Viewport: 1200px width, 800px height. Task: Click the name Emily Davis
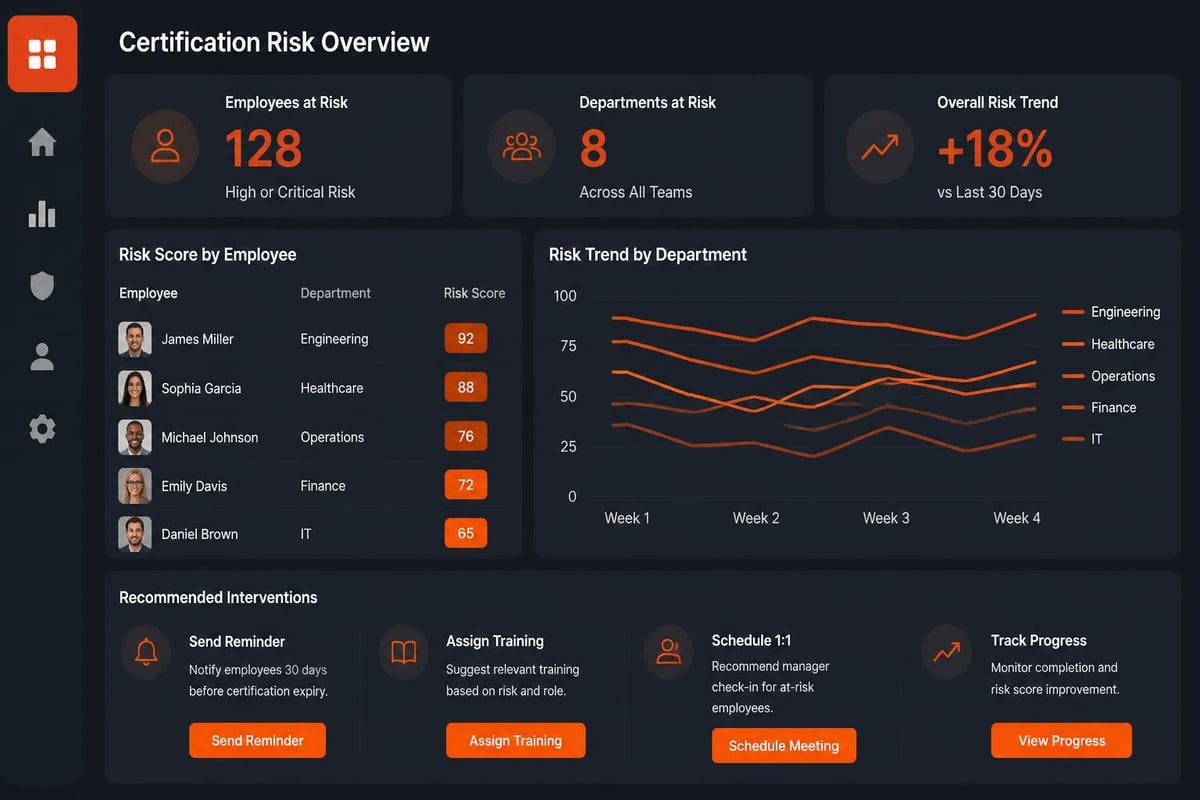(194, 486)
